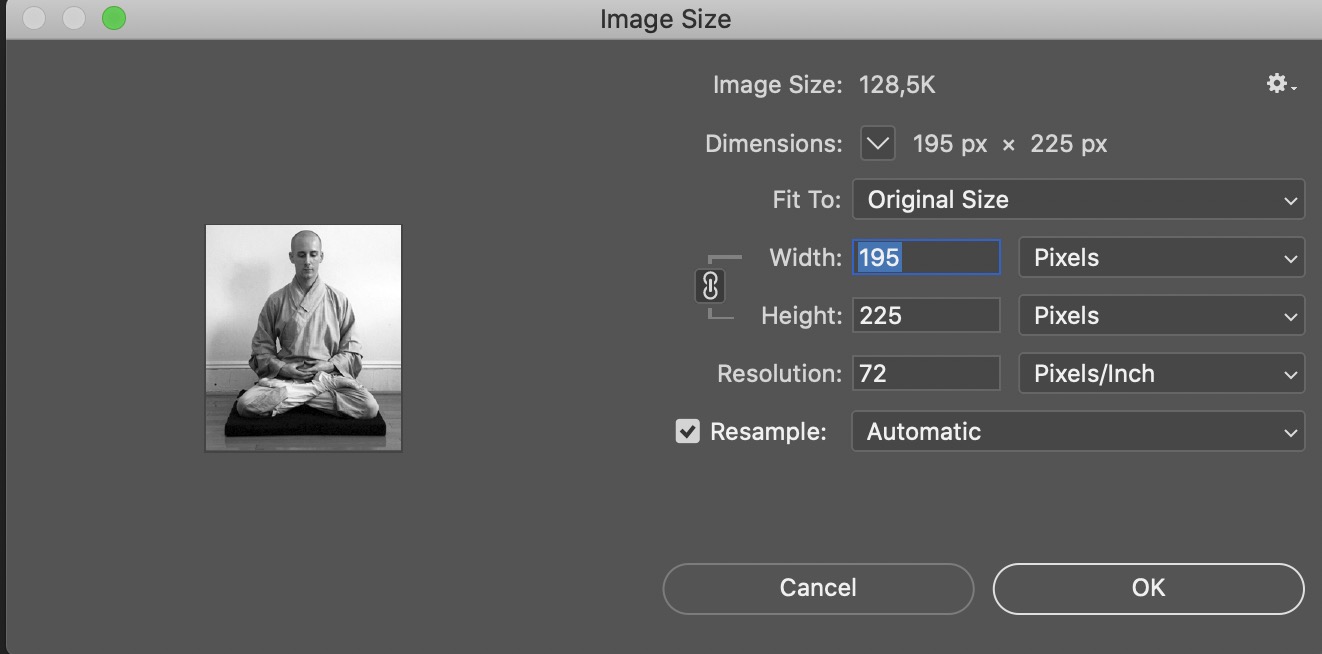Click the yellow minimize traffic light button

pyautogui.click(x=73, y=17)
